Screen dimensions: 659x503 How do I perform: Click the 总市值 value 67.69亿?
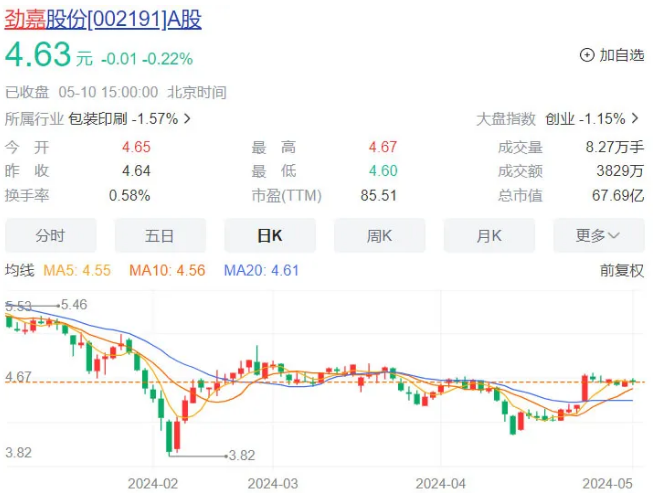point(618,195)
